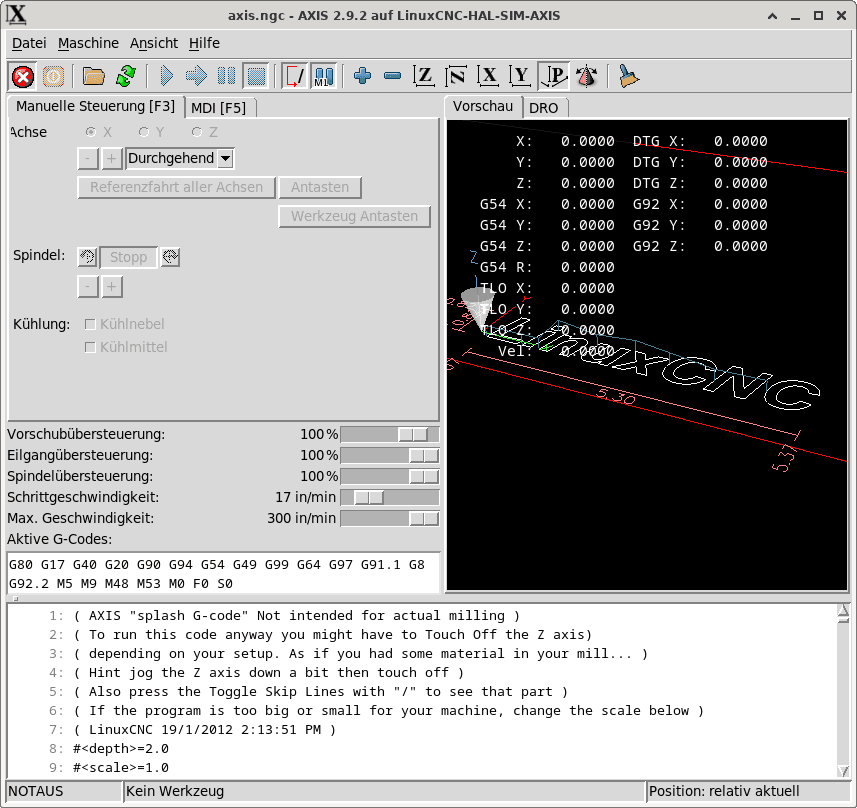Viewport: 857px width, 808px height.
Task: Click the Antasten button
Action: [320, 187]
